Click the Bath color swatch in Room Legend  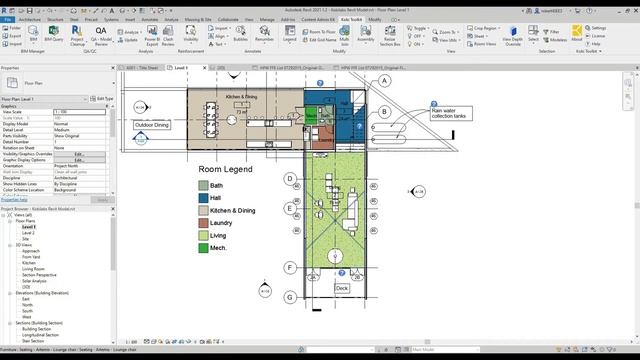click(x=203, y=185)
